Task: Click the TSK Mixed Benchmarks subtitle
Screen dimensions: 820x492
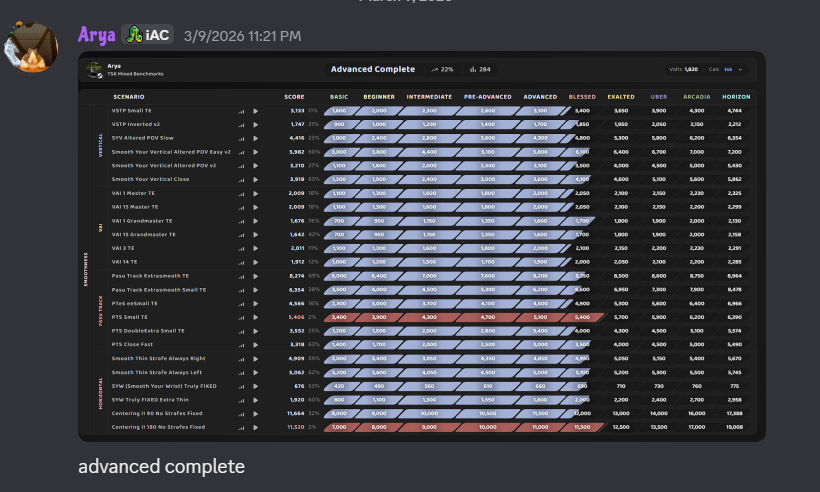Action: coord(135,74)
